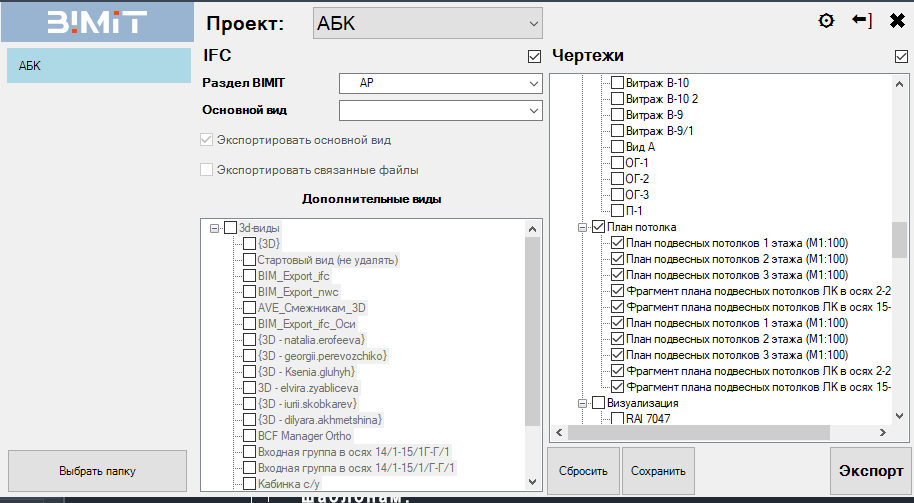Enable BIM_Export_ifc view checkbox
Image resolution: width=914 pixels, height=503 pixels.
[250, 275]
